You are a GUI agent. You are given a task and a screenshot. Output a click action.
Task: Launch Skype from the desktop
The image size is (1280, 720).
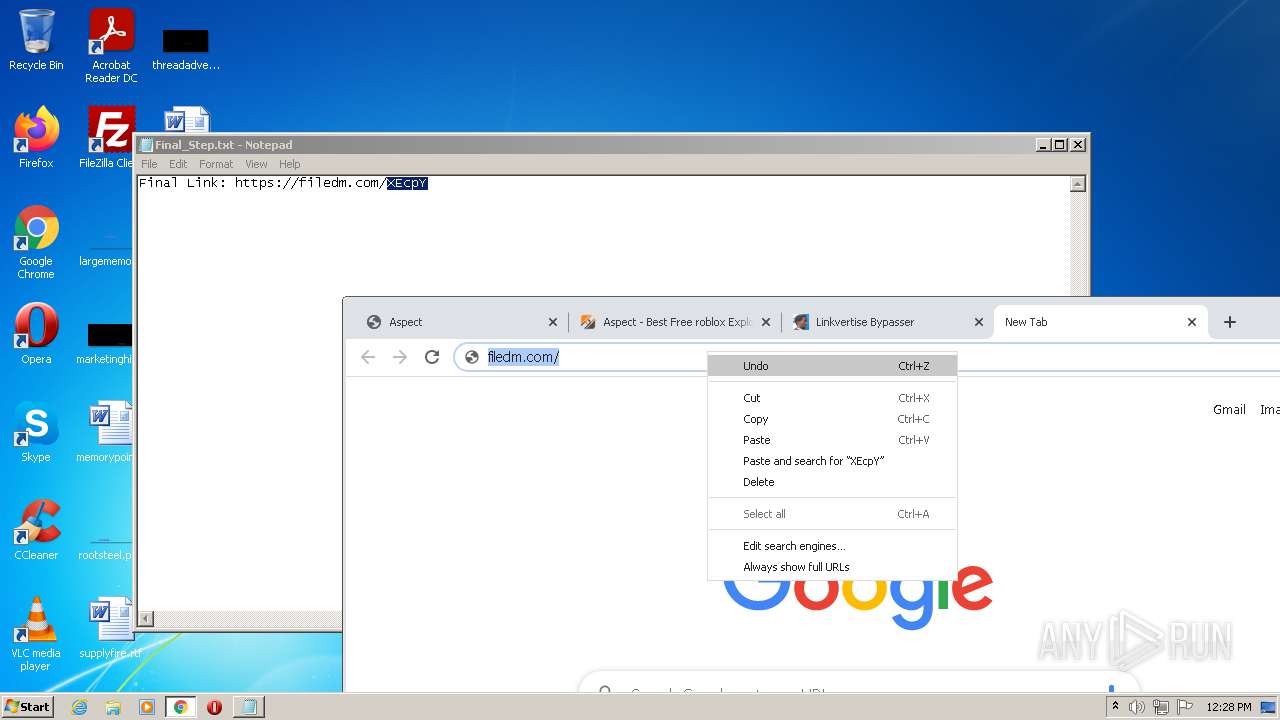coord(36,432)
